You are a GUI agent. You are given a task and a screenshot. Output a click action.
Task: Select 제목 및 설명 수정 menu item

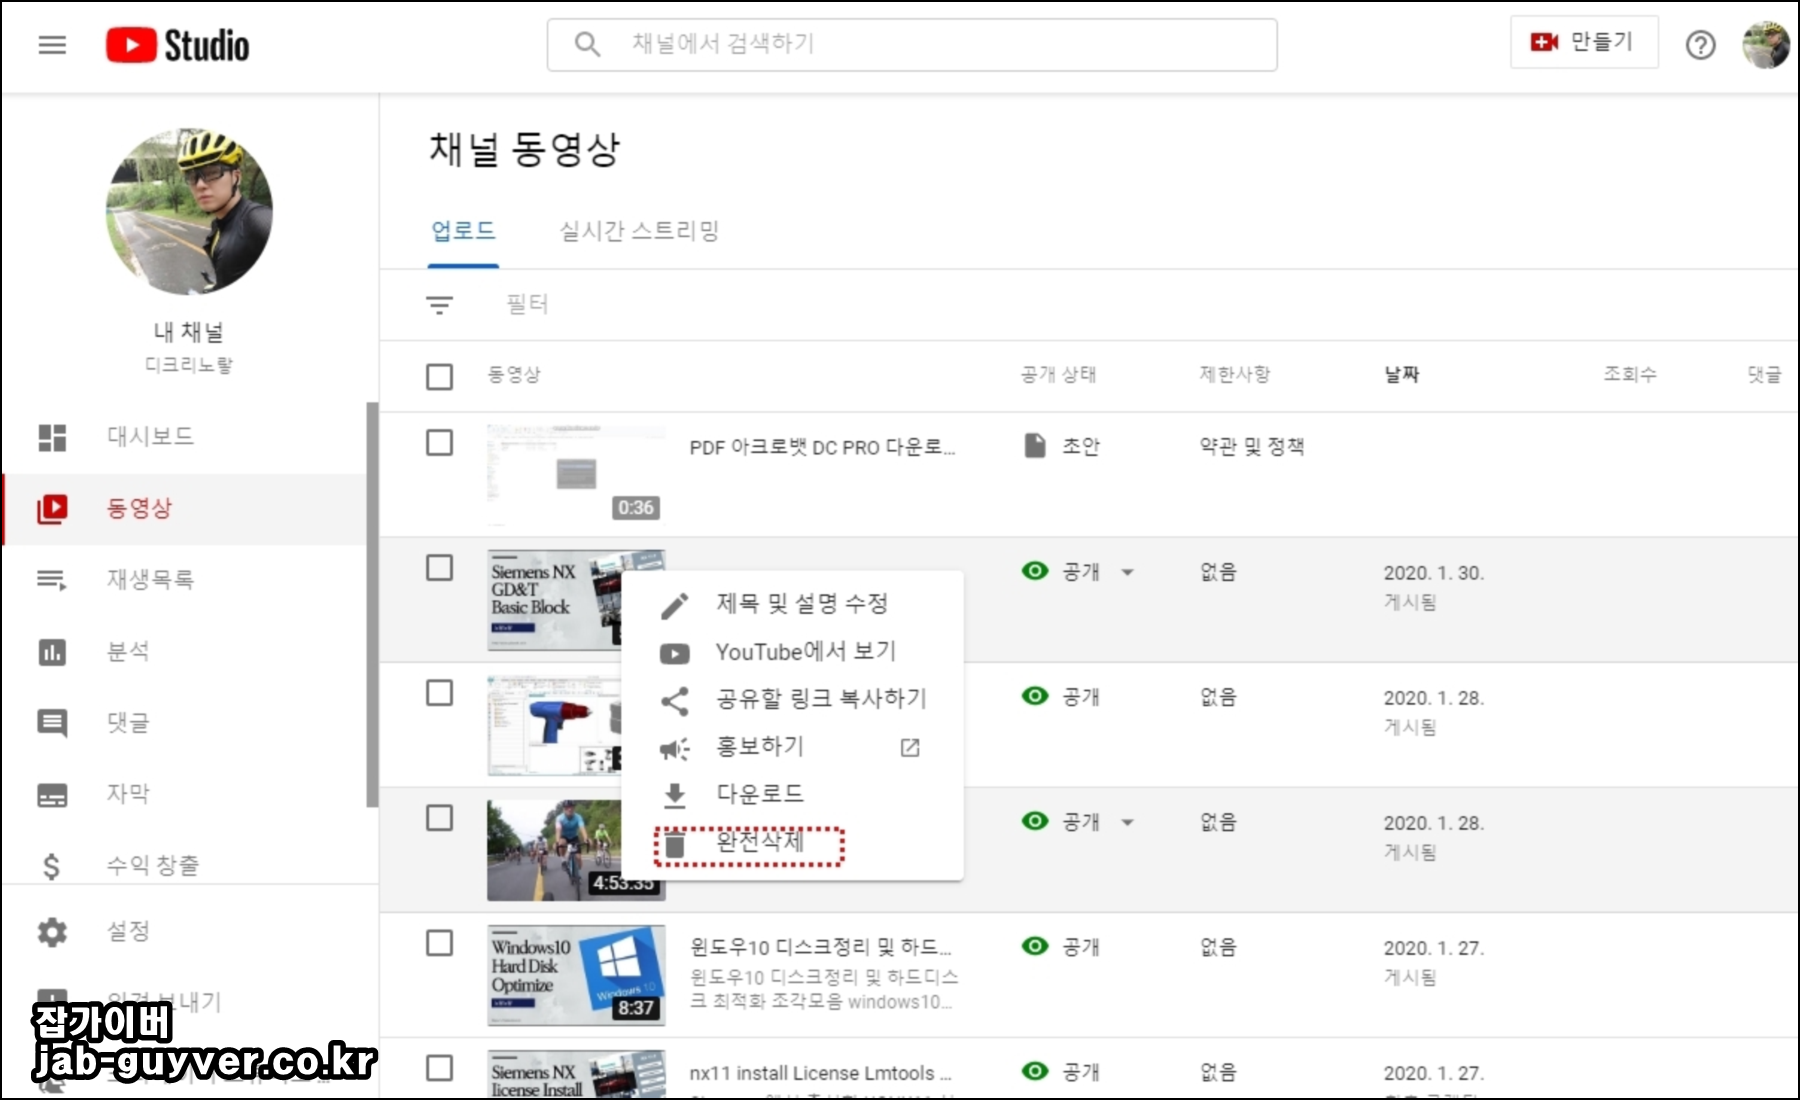(792, 604)
